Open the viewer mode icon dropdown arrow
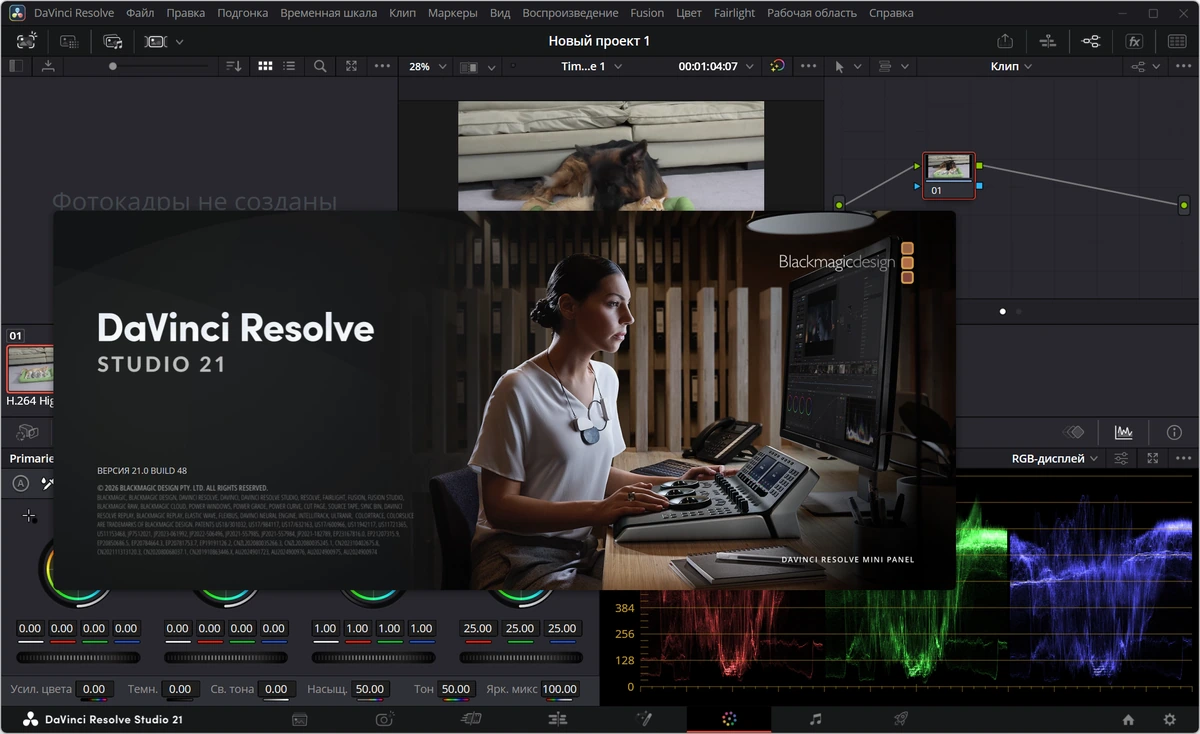Screen dimensions: 1200x734 click(x=491, y=67)
